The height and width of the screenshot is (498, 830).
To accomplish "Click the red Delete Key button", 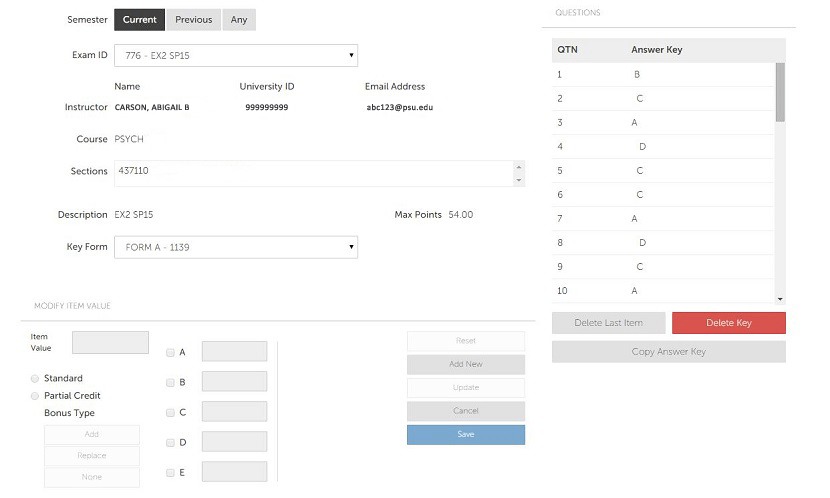I will 729,323.
